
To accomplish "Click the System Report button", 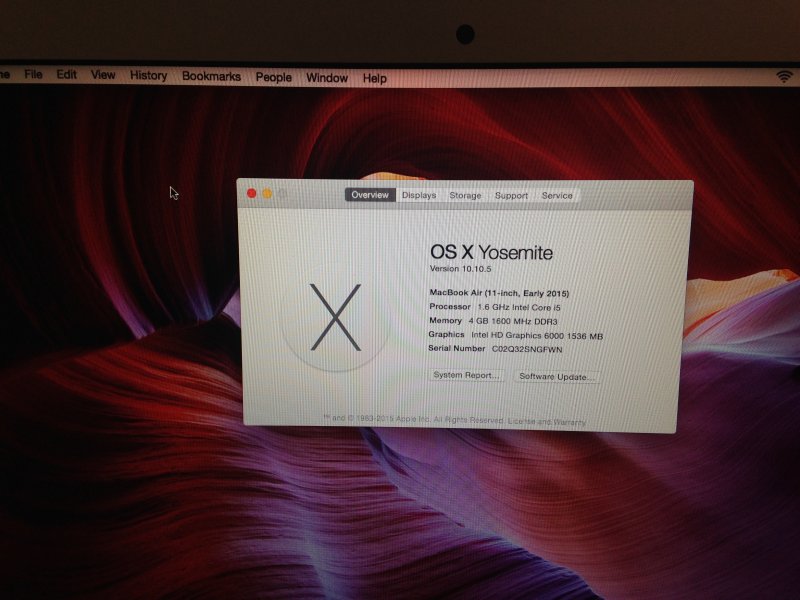I will click(465, 375).
